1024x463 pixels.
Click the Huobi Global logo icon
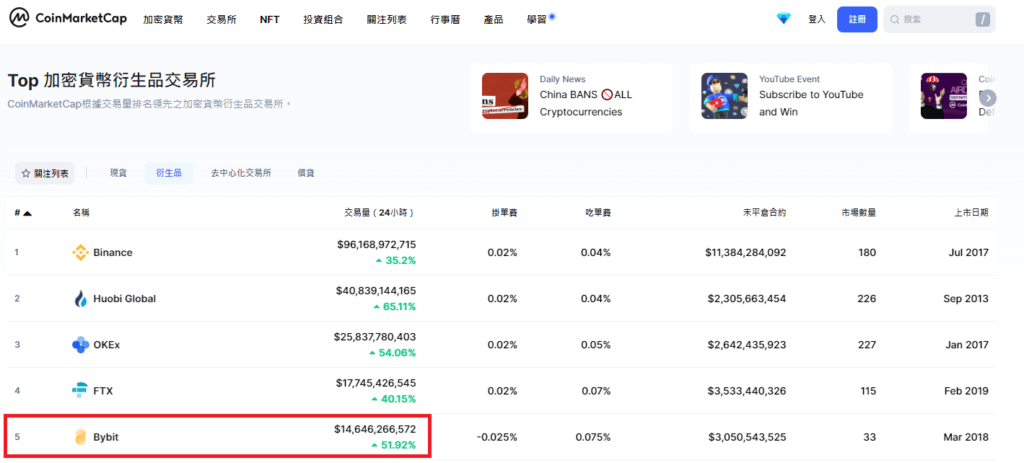(80, 298)
